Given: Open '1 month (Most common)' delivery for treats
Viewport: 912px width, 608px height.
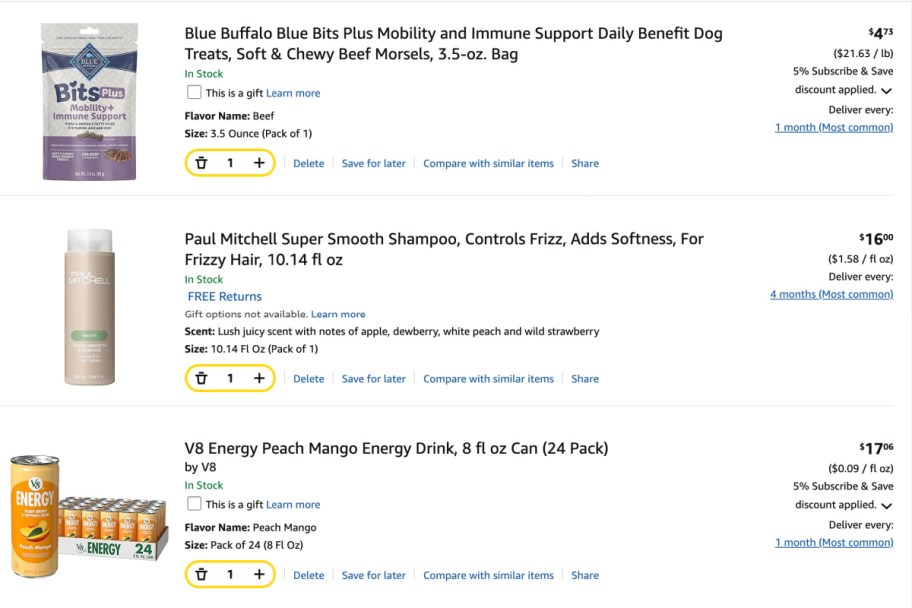Looking at the screenshot, I should click(x=834, y=127).
